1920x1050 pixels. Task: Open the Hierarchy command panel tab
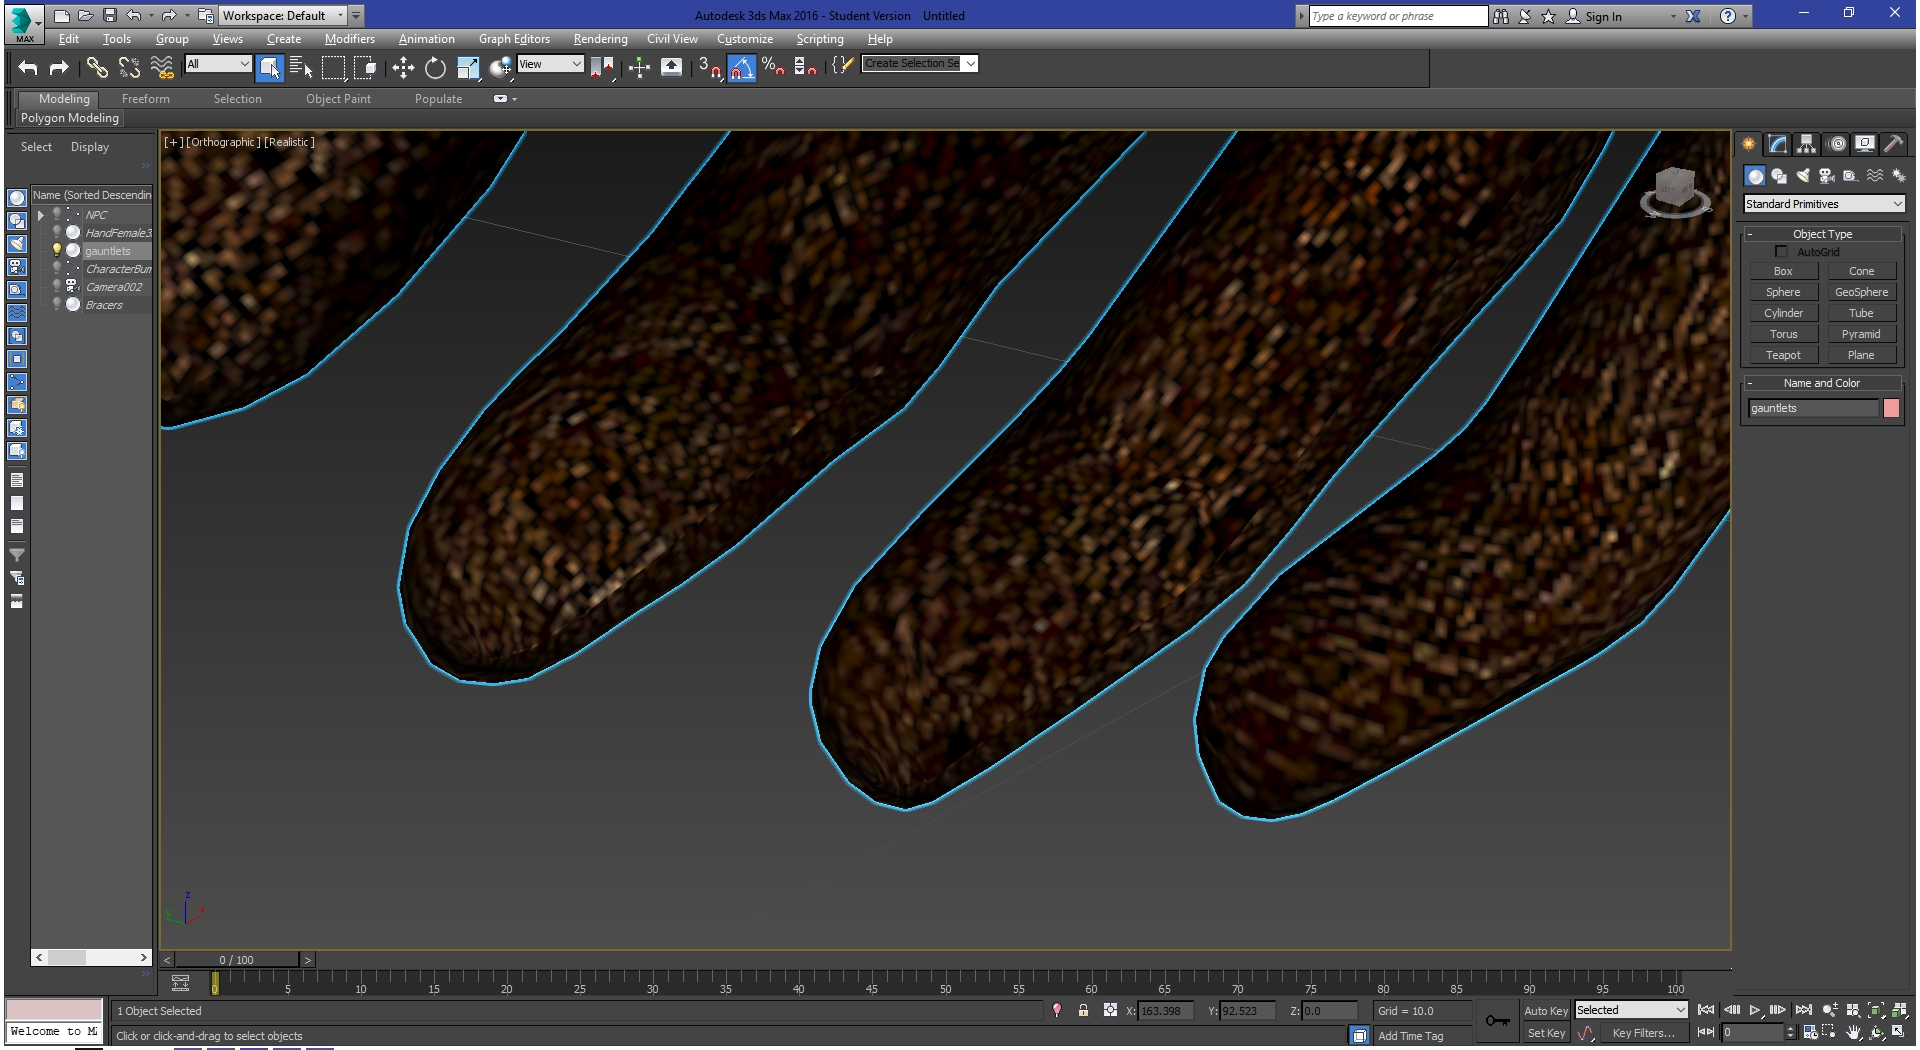coord(1806,144)
